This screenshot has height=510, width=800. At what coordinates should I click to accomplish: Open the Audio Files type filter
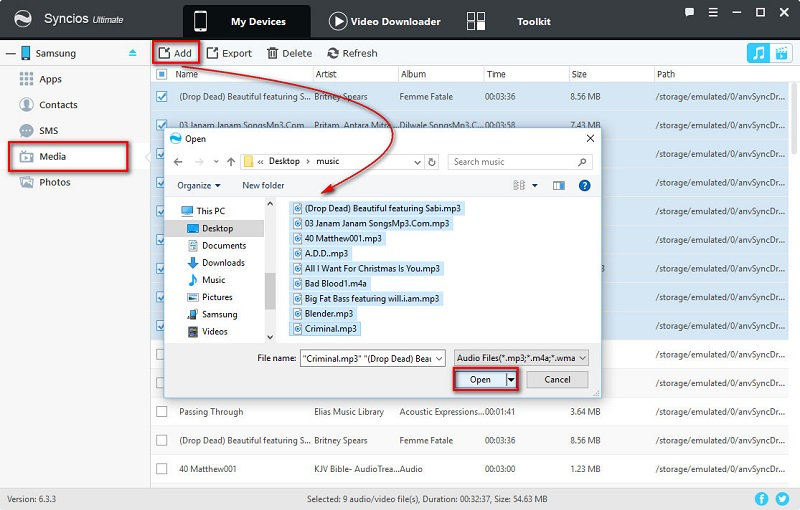tap(521, 358)
